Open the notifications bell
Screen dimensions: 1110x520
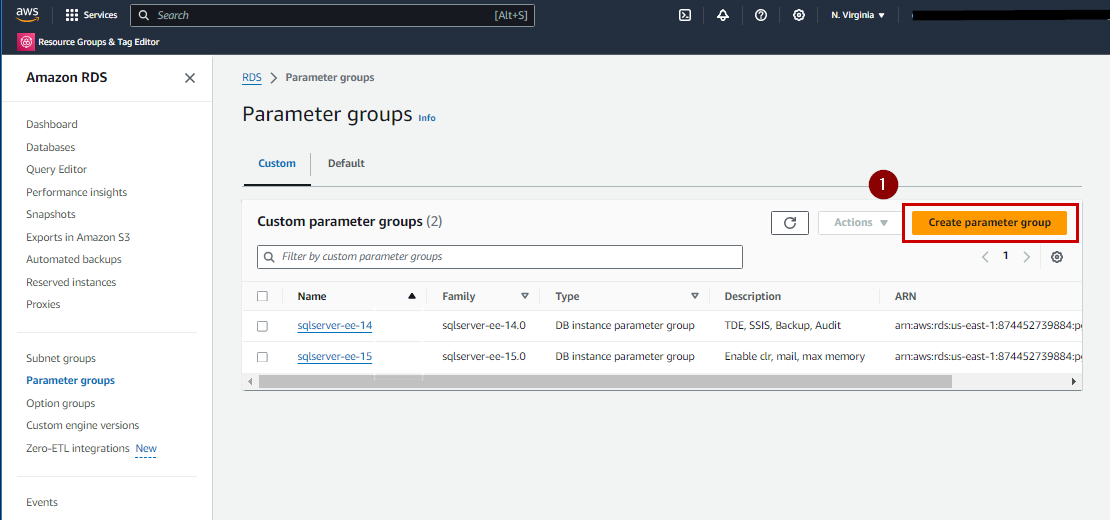pos(723,15)
